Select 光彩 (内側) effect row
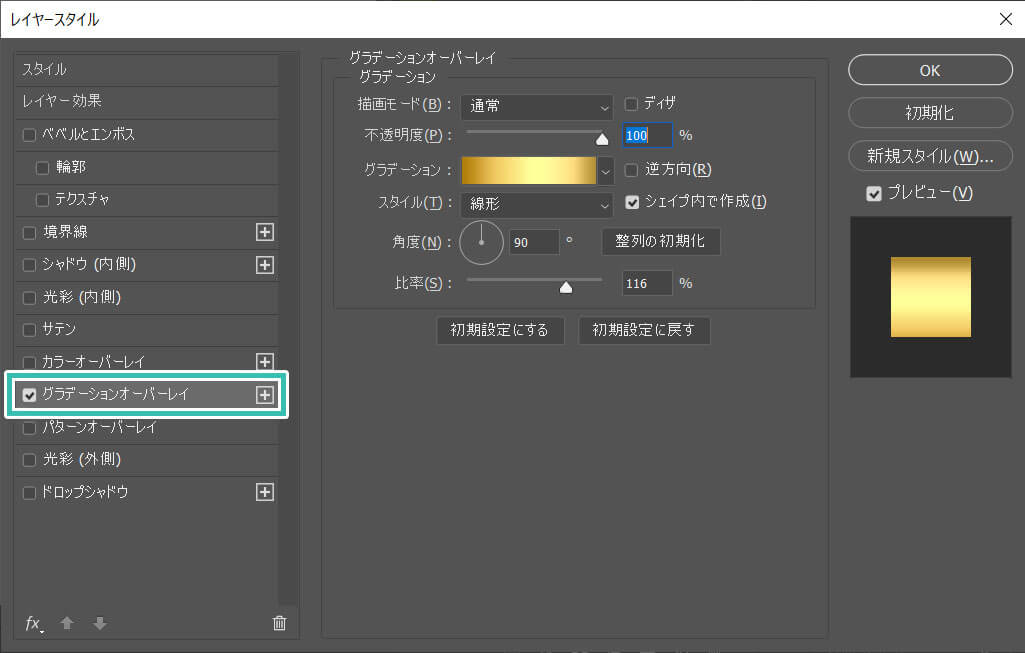Screen dimensions: 1025x653 click(x=147, y=297)
